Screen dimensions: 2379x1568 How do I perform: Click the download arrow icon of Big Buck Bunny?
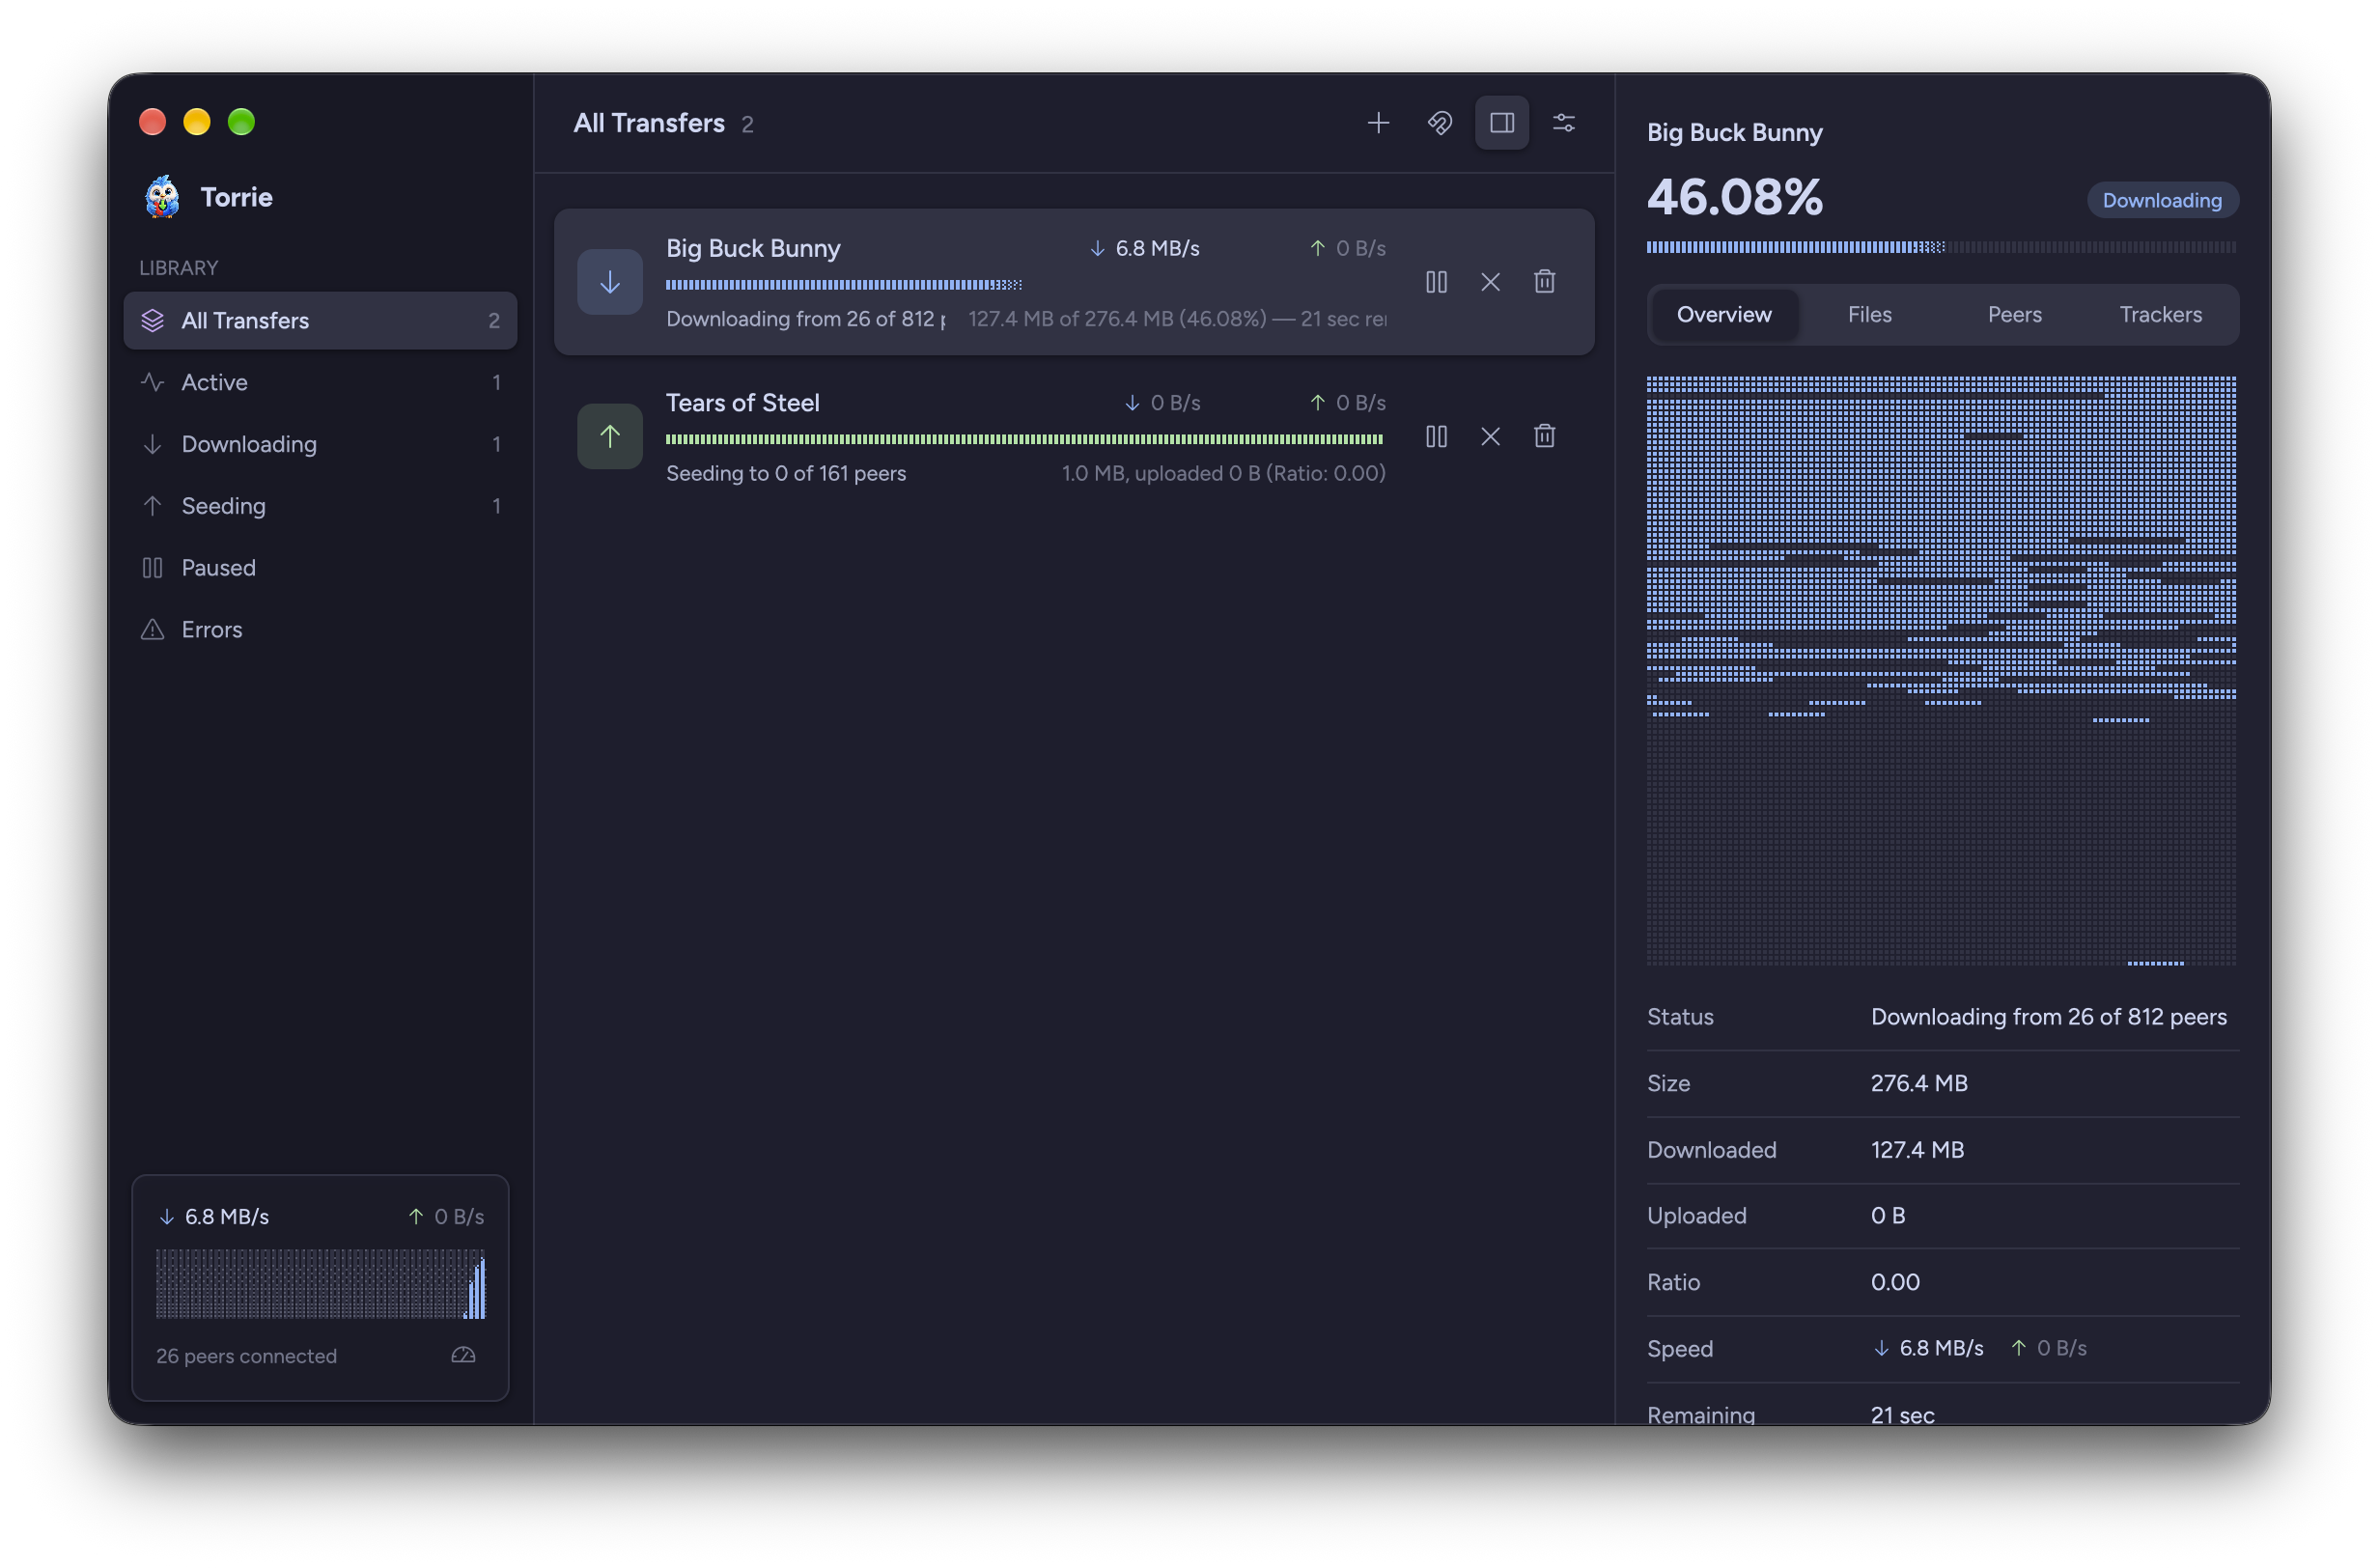pyautogui.click(x=610, y=282)
